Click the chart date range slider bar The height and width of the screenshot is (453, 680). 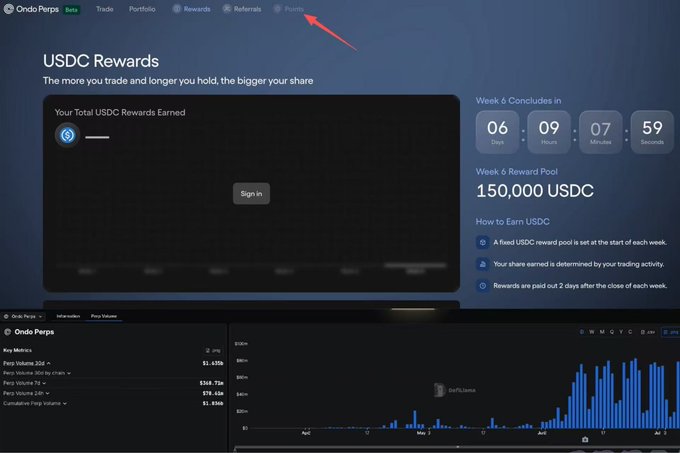click(457, 448)
